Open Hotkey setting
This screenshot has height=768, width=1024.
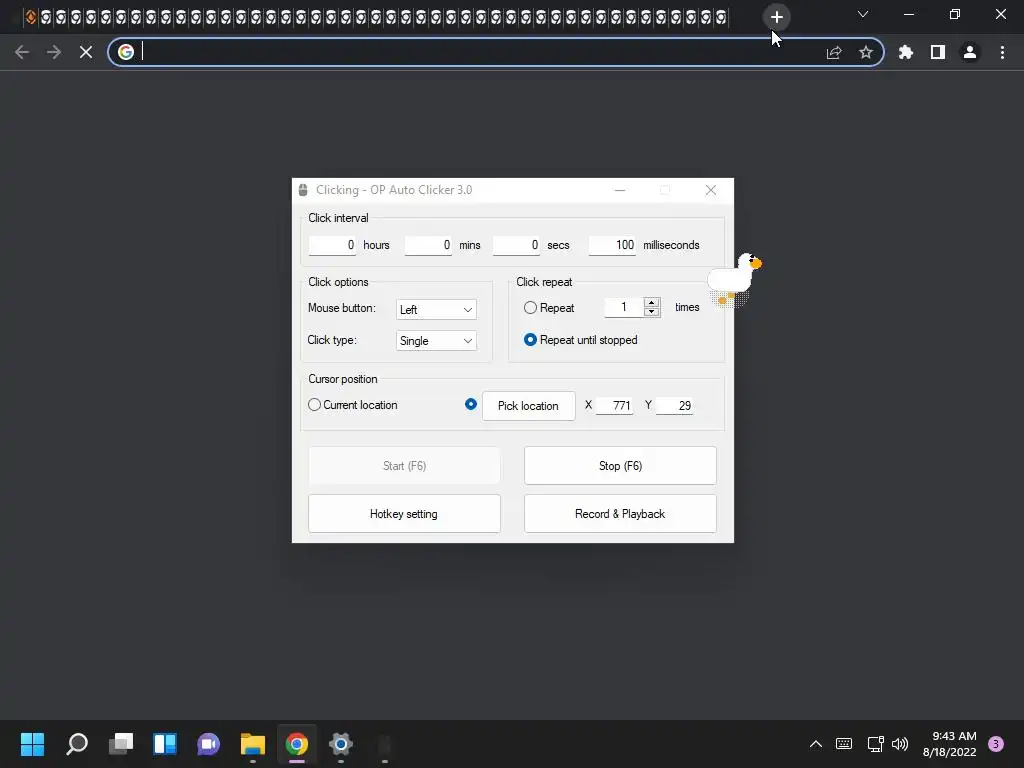pyautogui.click(x=404, y=514)
